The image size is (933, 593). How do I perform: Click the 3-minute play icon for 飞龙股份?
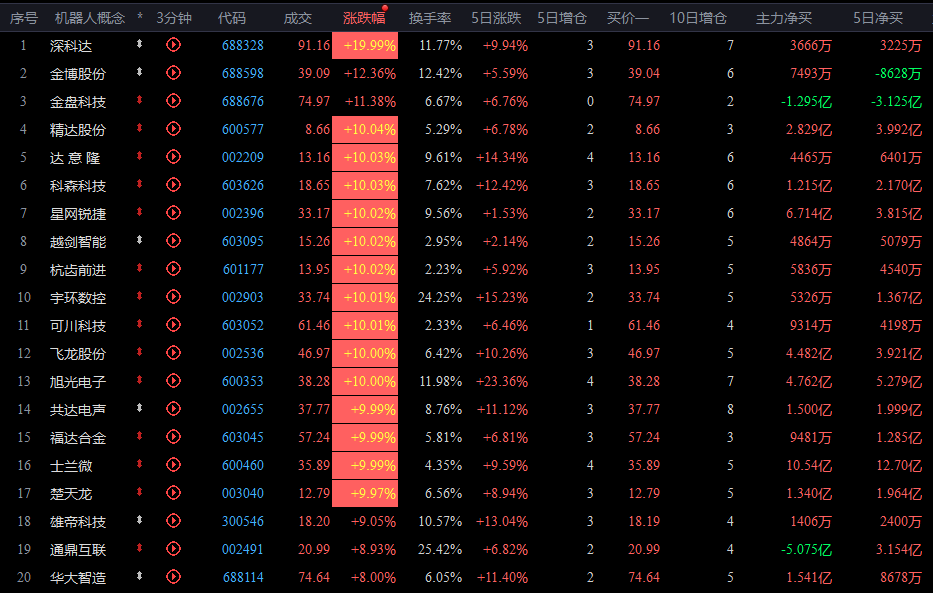point(173,353)
